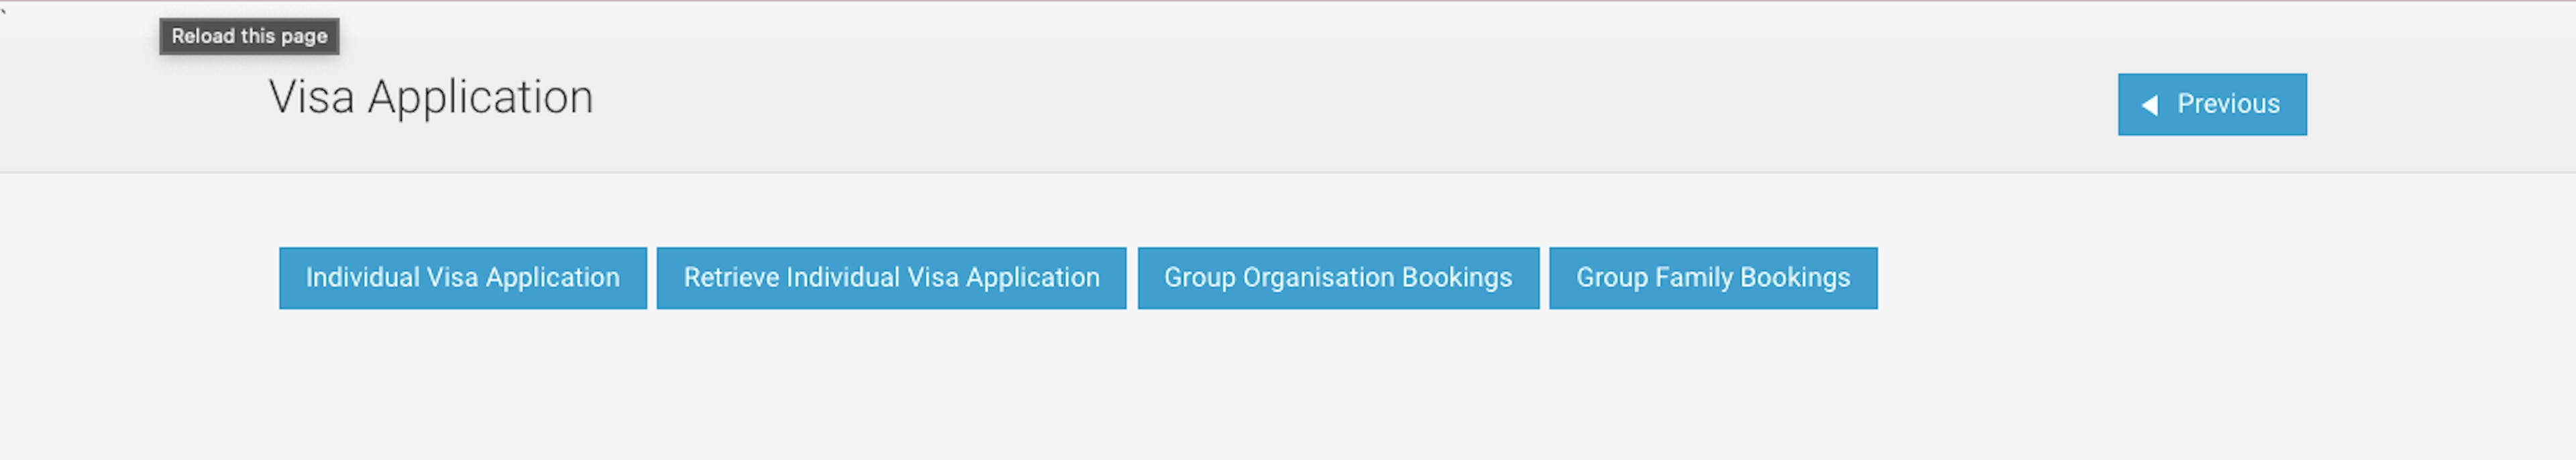Click the Family bookings blue button
Screen dimensions: 2576x460
coord(1713,278)
